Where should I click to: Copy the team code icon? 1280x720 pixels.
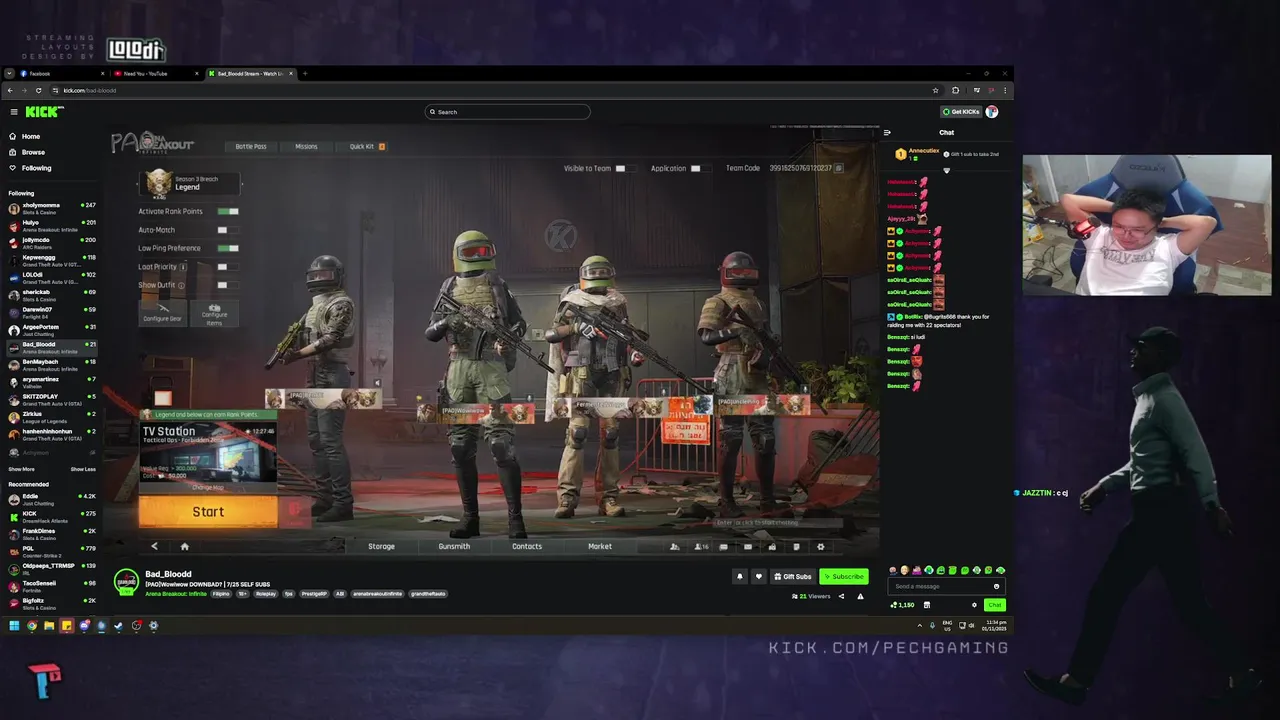point(838,168)
